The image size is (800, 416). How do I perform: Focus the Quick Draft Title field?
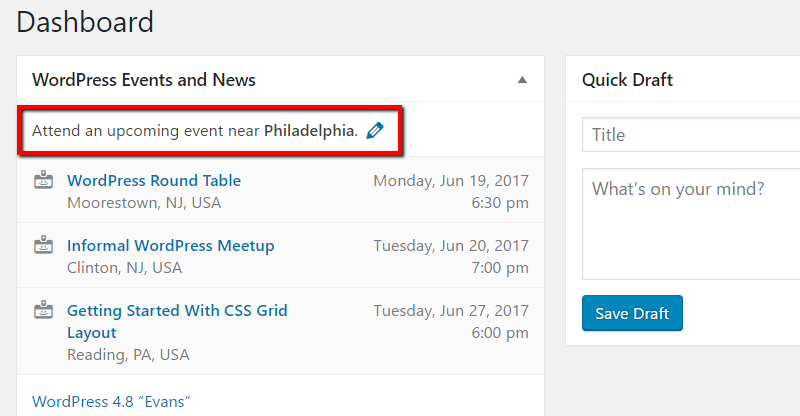[x=691, y=135]
